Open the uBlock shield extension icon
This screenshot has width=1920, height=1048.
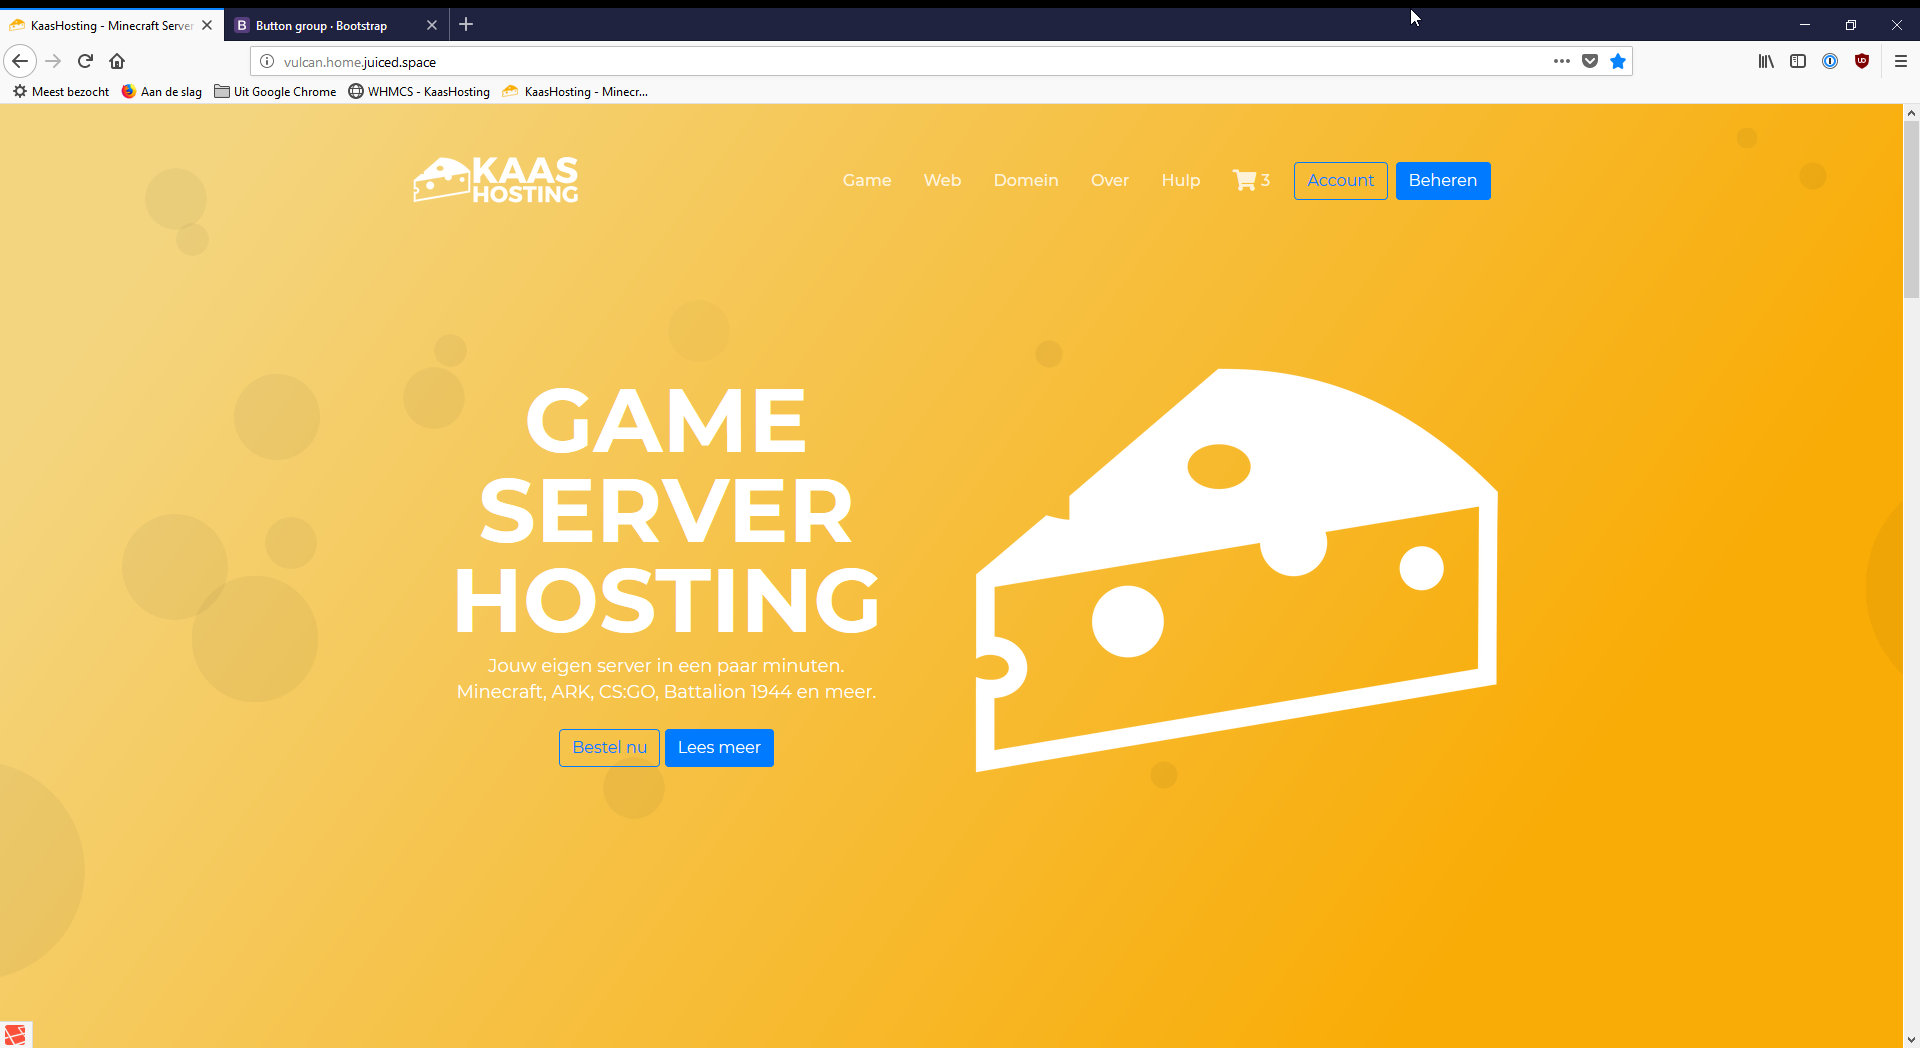pos(1862,61)
